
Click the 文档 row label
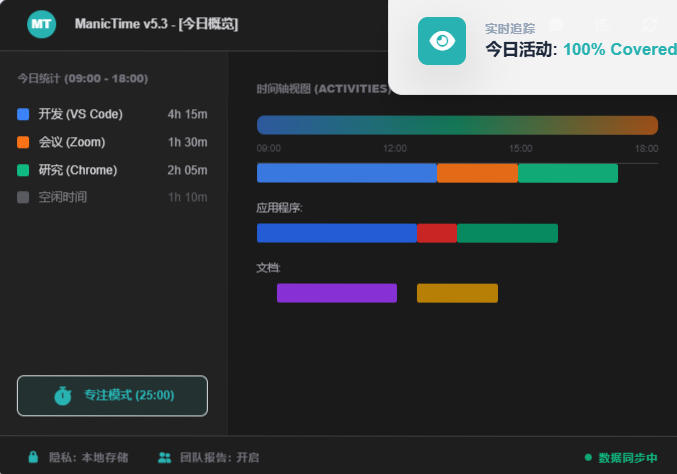(x=268, y=268)
